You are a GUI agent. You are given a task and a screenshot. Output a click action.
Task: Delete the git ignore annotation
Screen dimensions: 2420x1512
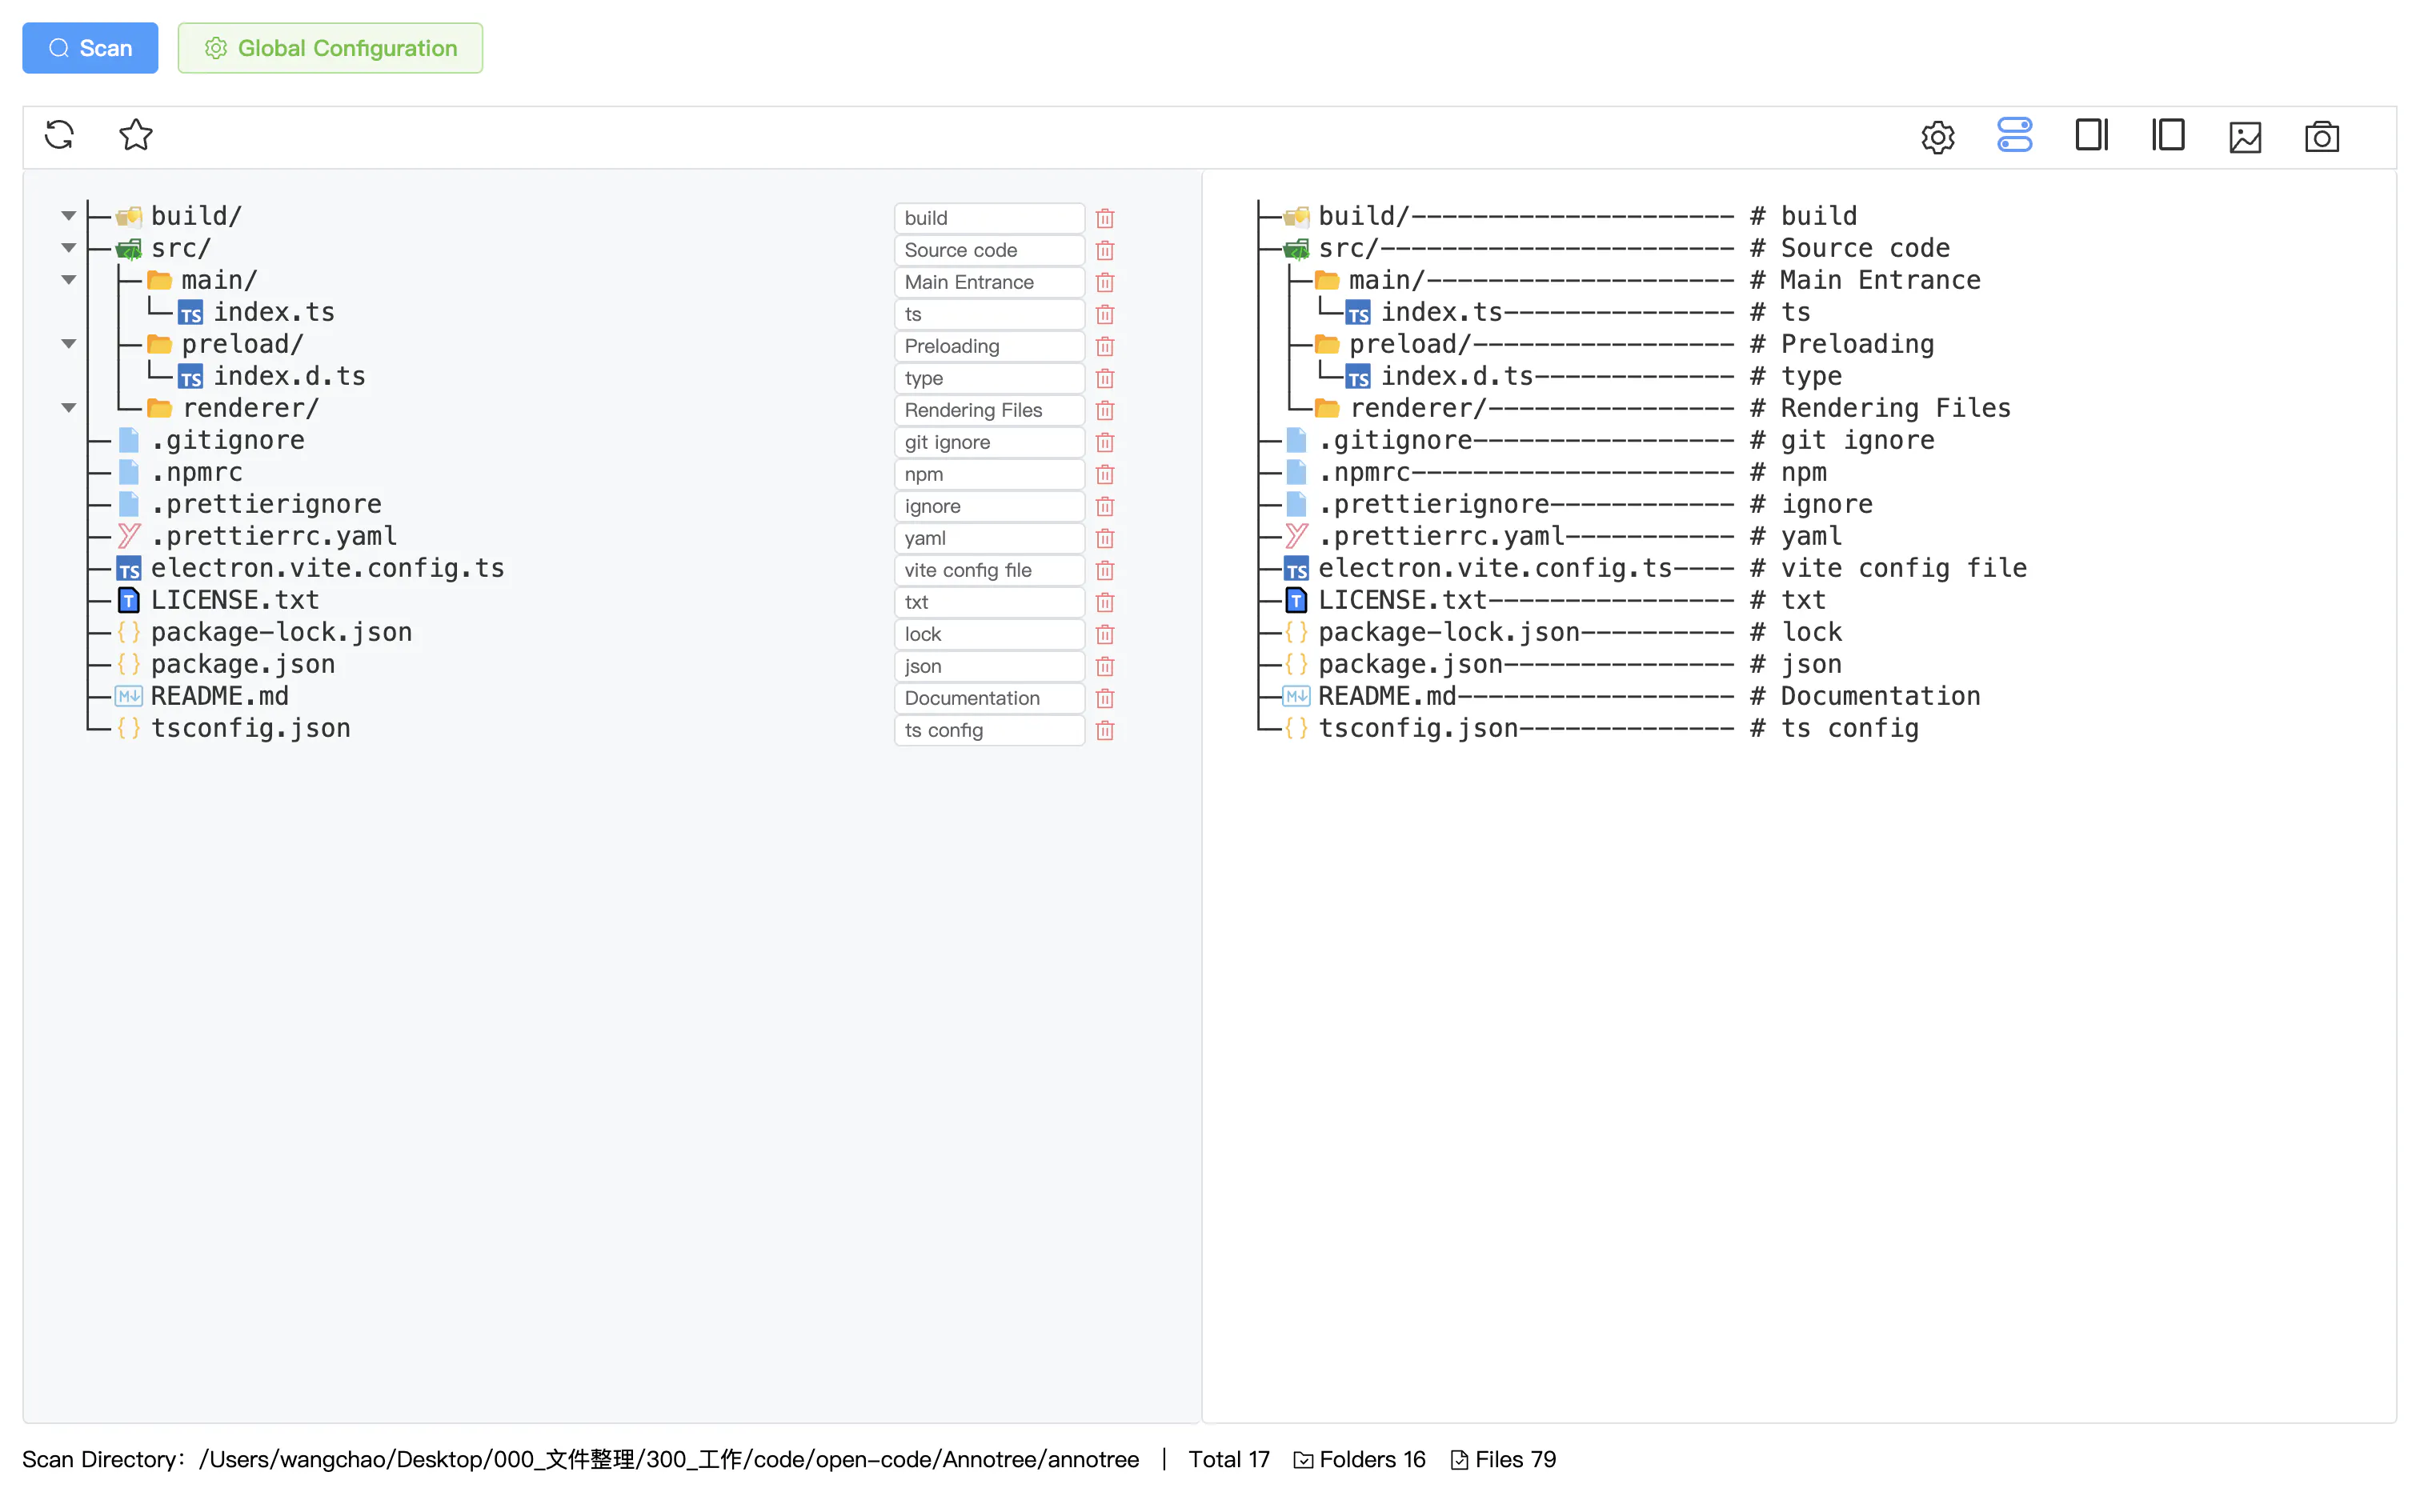(1105, 442)
